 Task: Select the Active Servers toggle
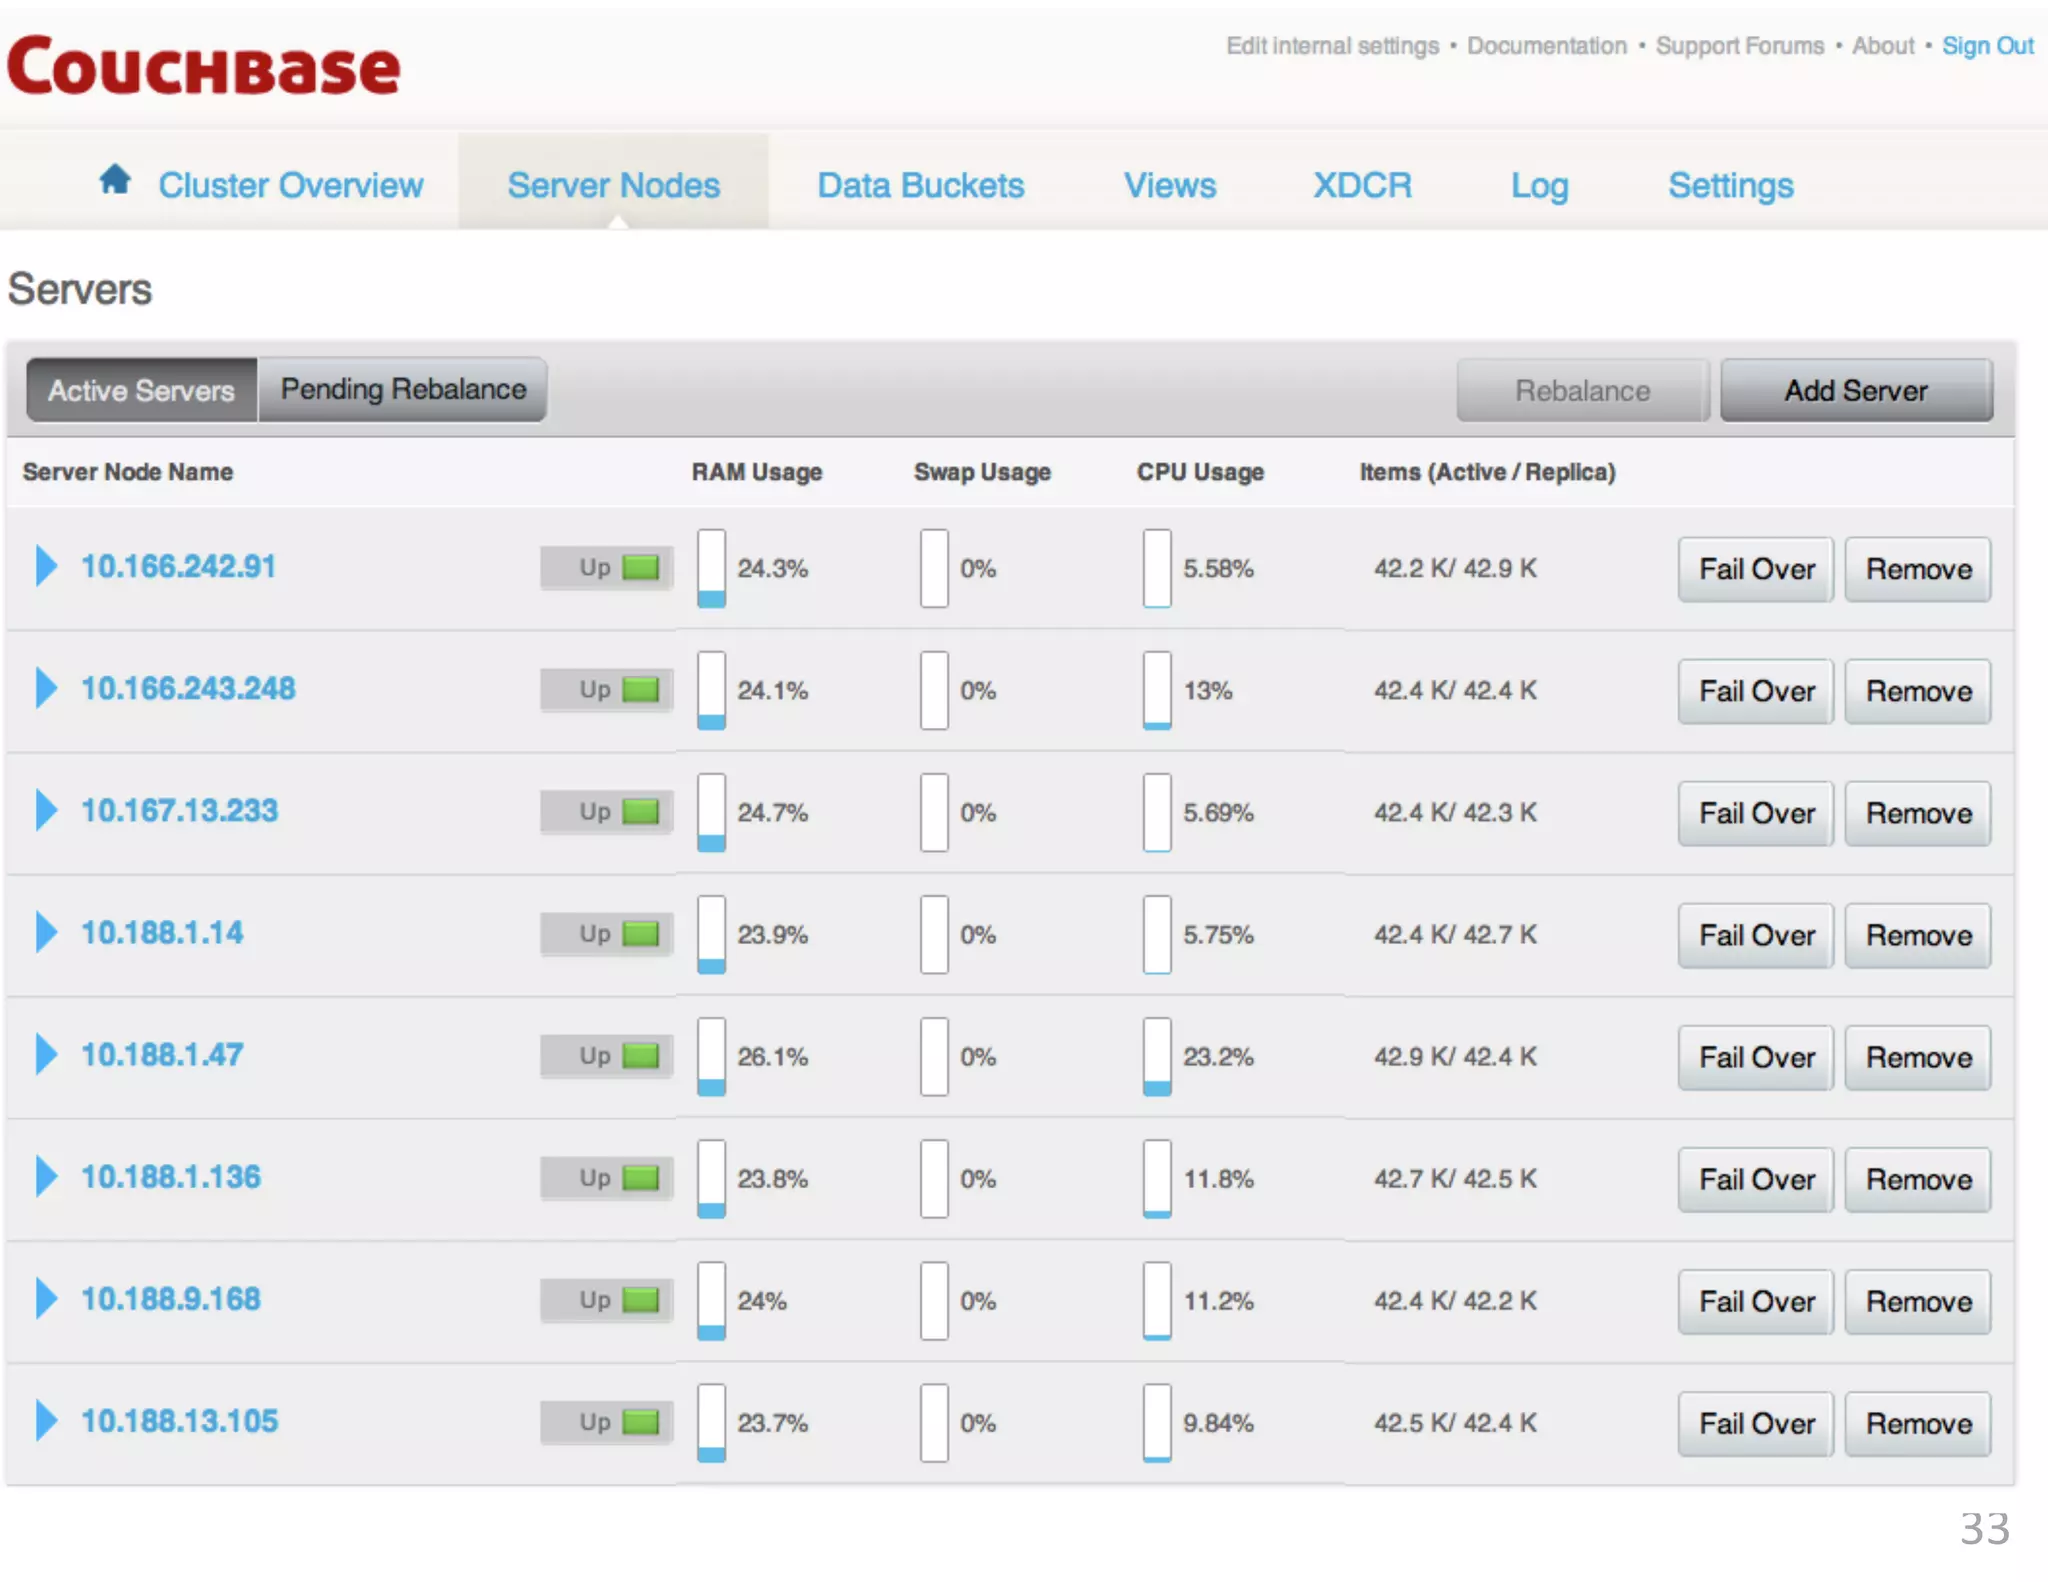[142, 390]
